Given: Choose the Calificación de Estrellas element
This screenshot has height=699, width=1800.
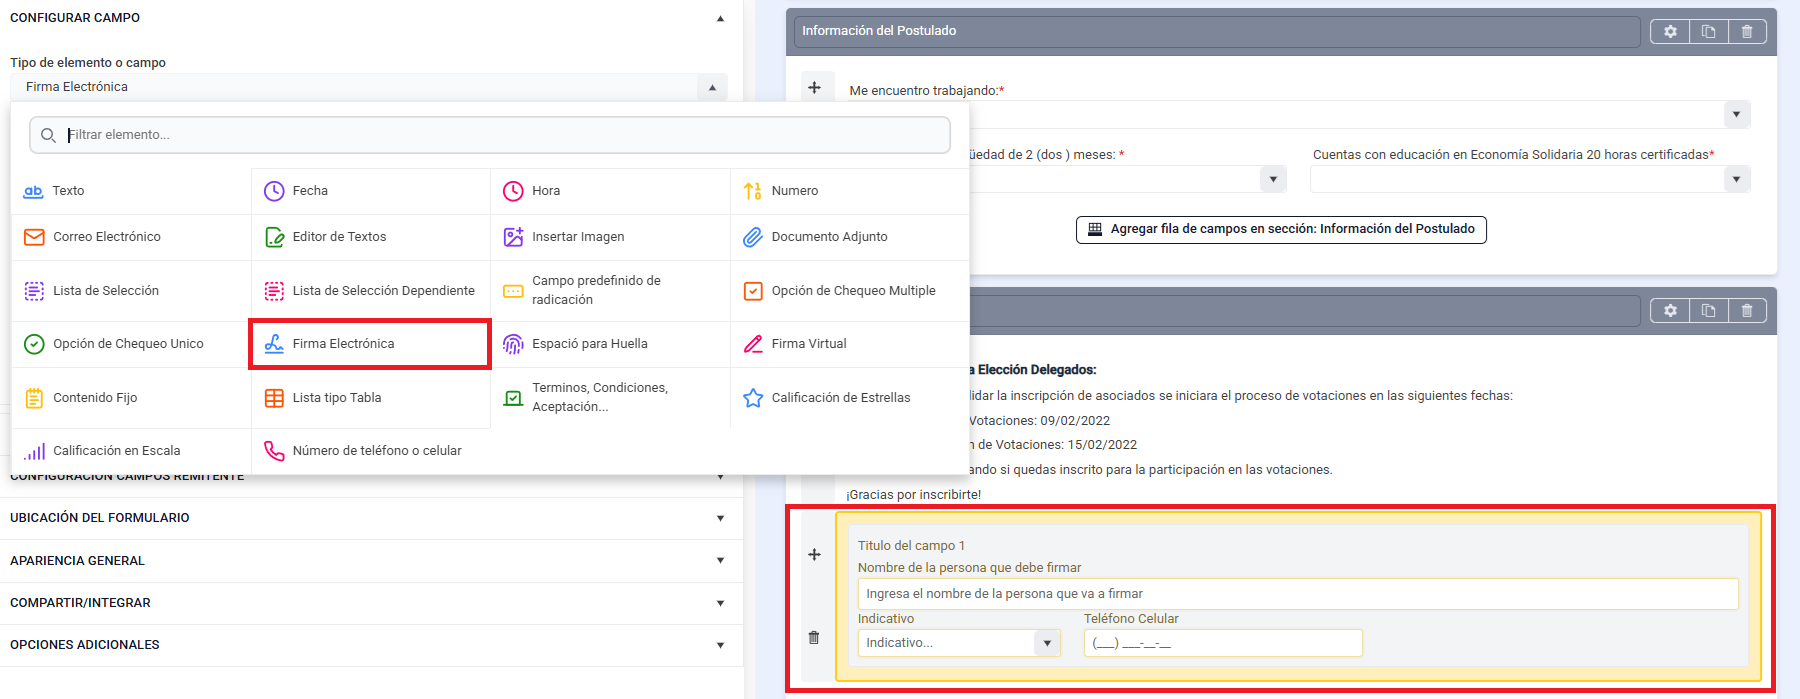Looking at the screenshot, I should pyautogui.click(x=840, y=398).
